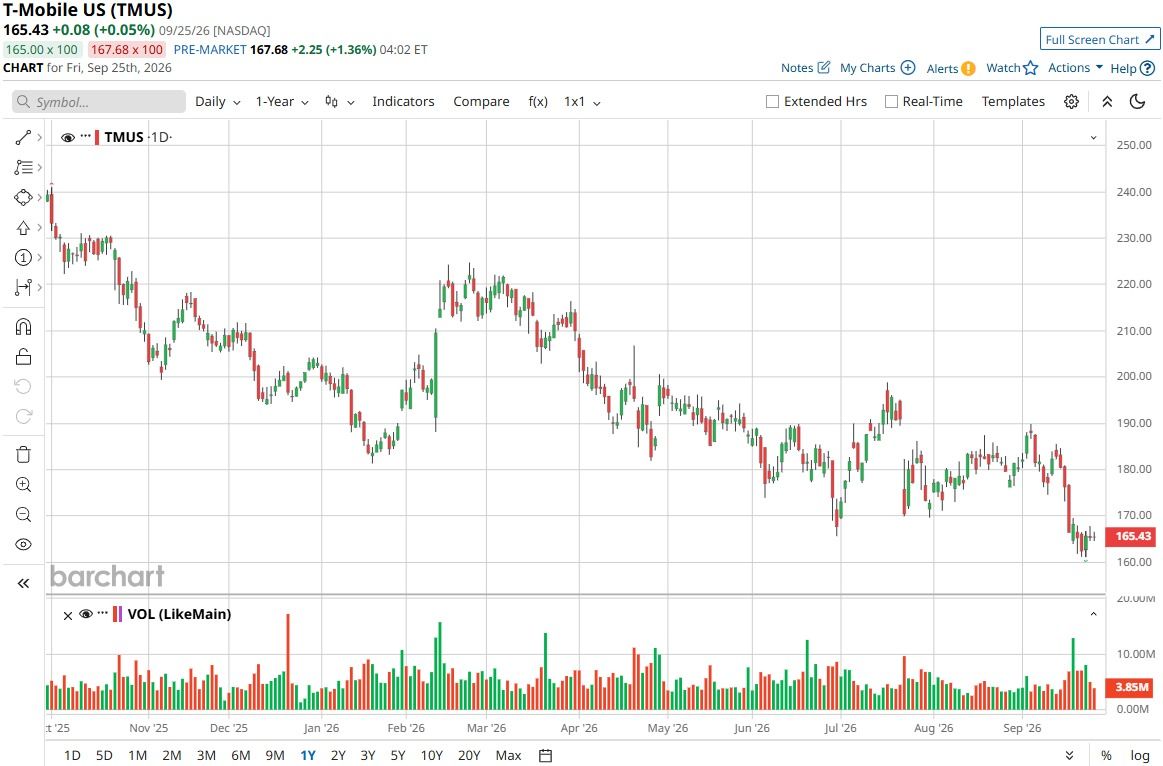Viewport: 1163px width, 766px height.
Task: Open the Indicators menu
Action: (403, 102)
